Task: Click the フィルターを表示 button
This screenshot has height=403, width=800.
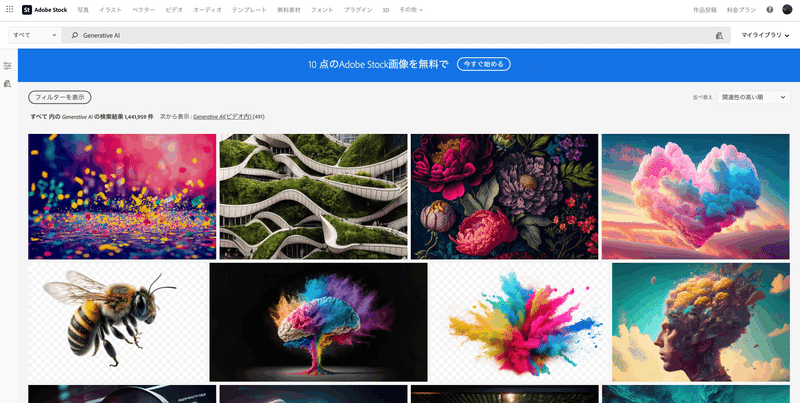Action: coord(60,97)
